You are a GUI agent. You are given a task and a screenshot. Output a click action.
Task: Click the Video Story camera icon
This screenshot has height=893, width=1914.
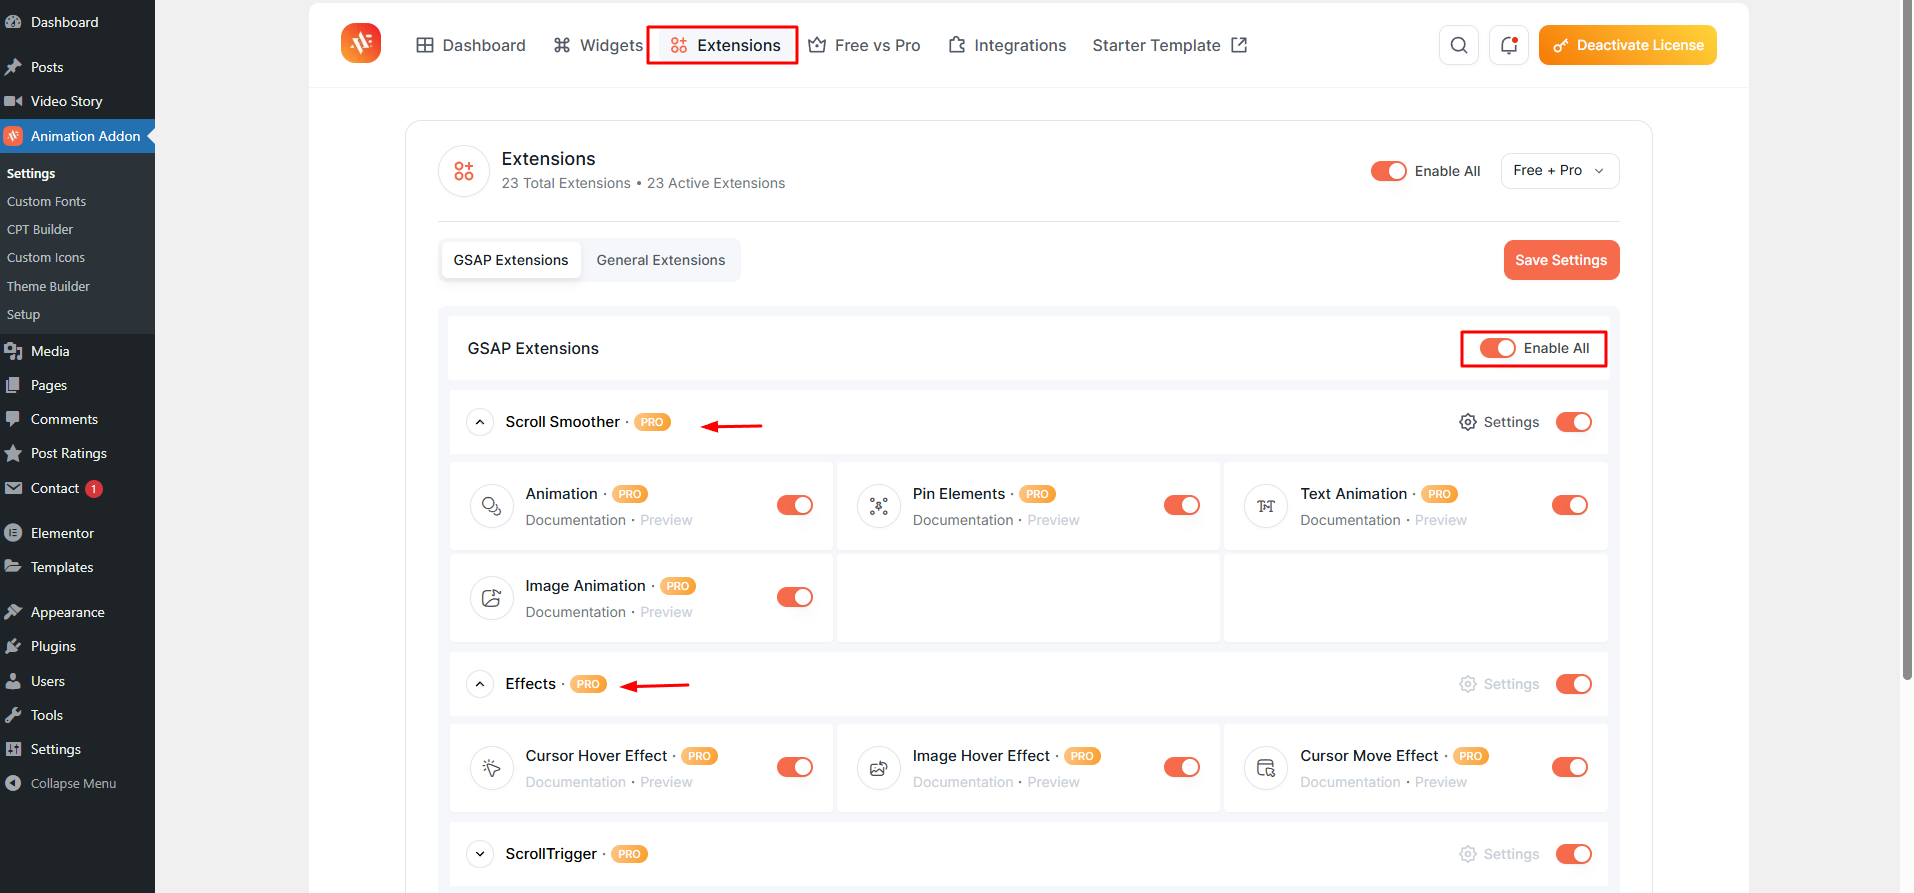[13, 101]
